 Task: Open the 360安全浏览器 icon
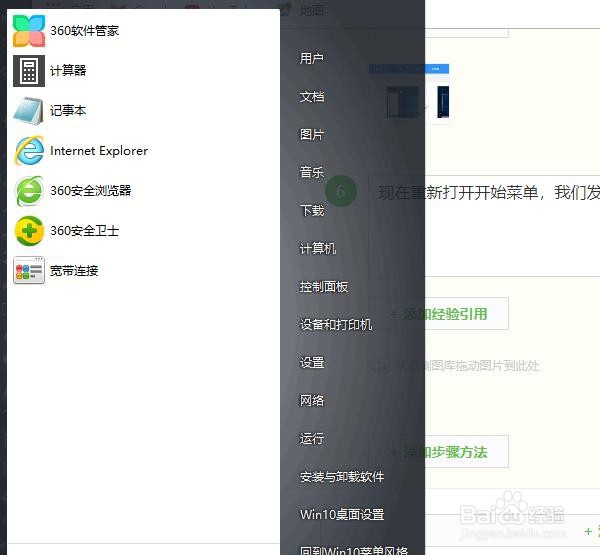coord(29,191)
